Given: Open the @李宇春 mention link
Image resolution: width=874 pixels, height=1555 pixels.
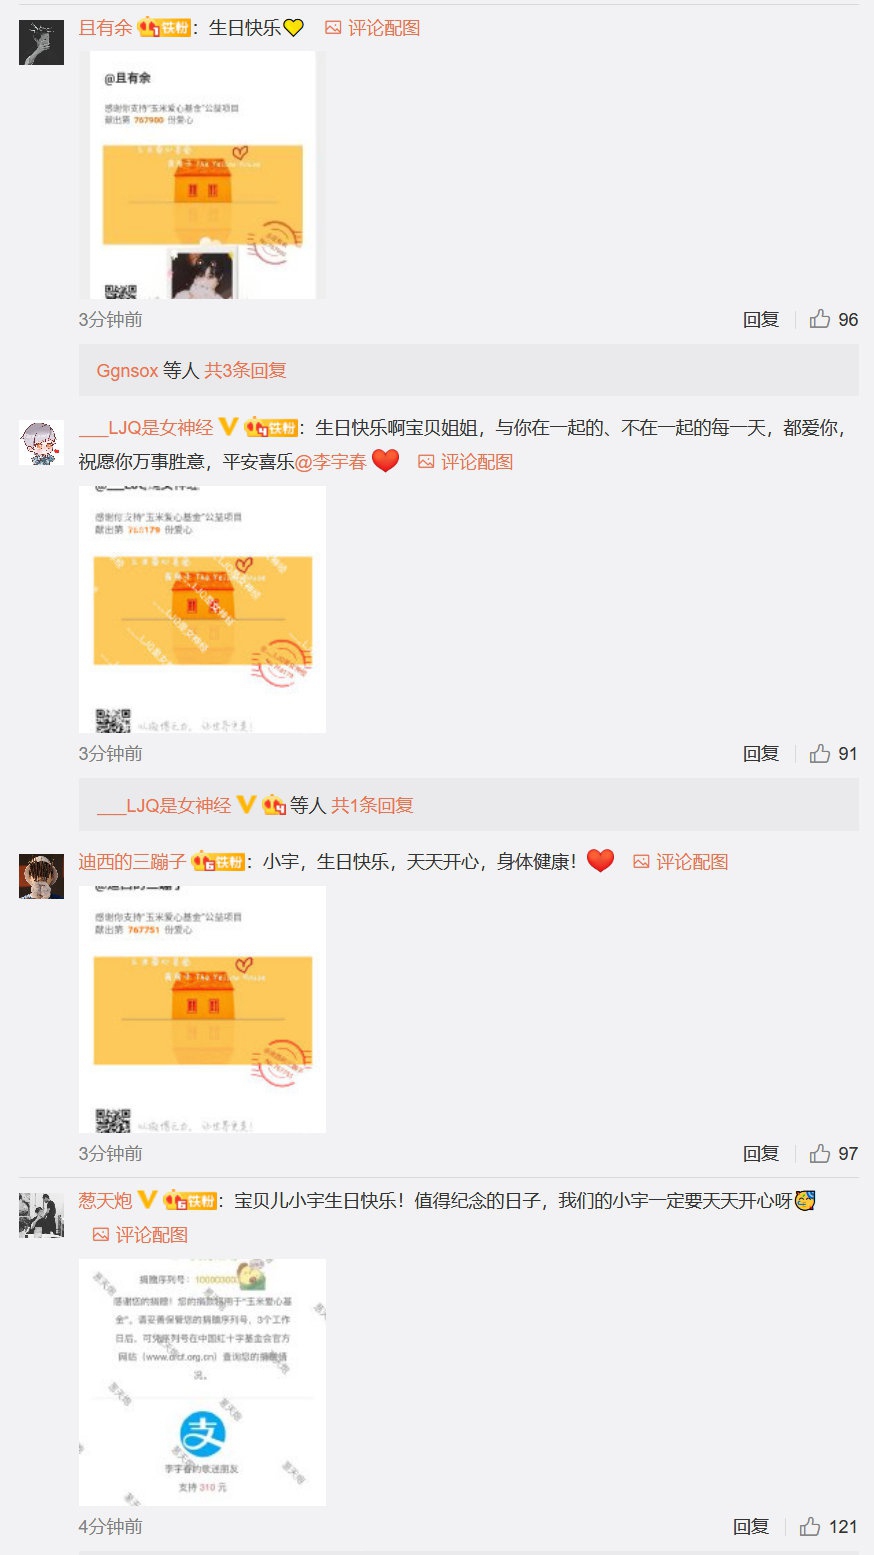Looking at the screenshot, I should tap(331, 462).
